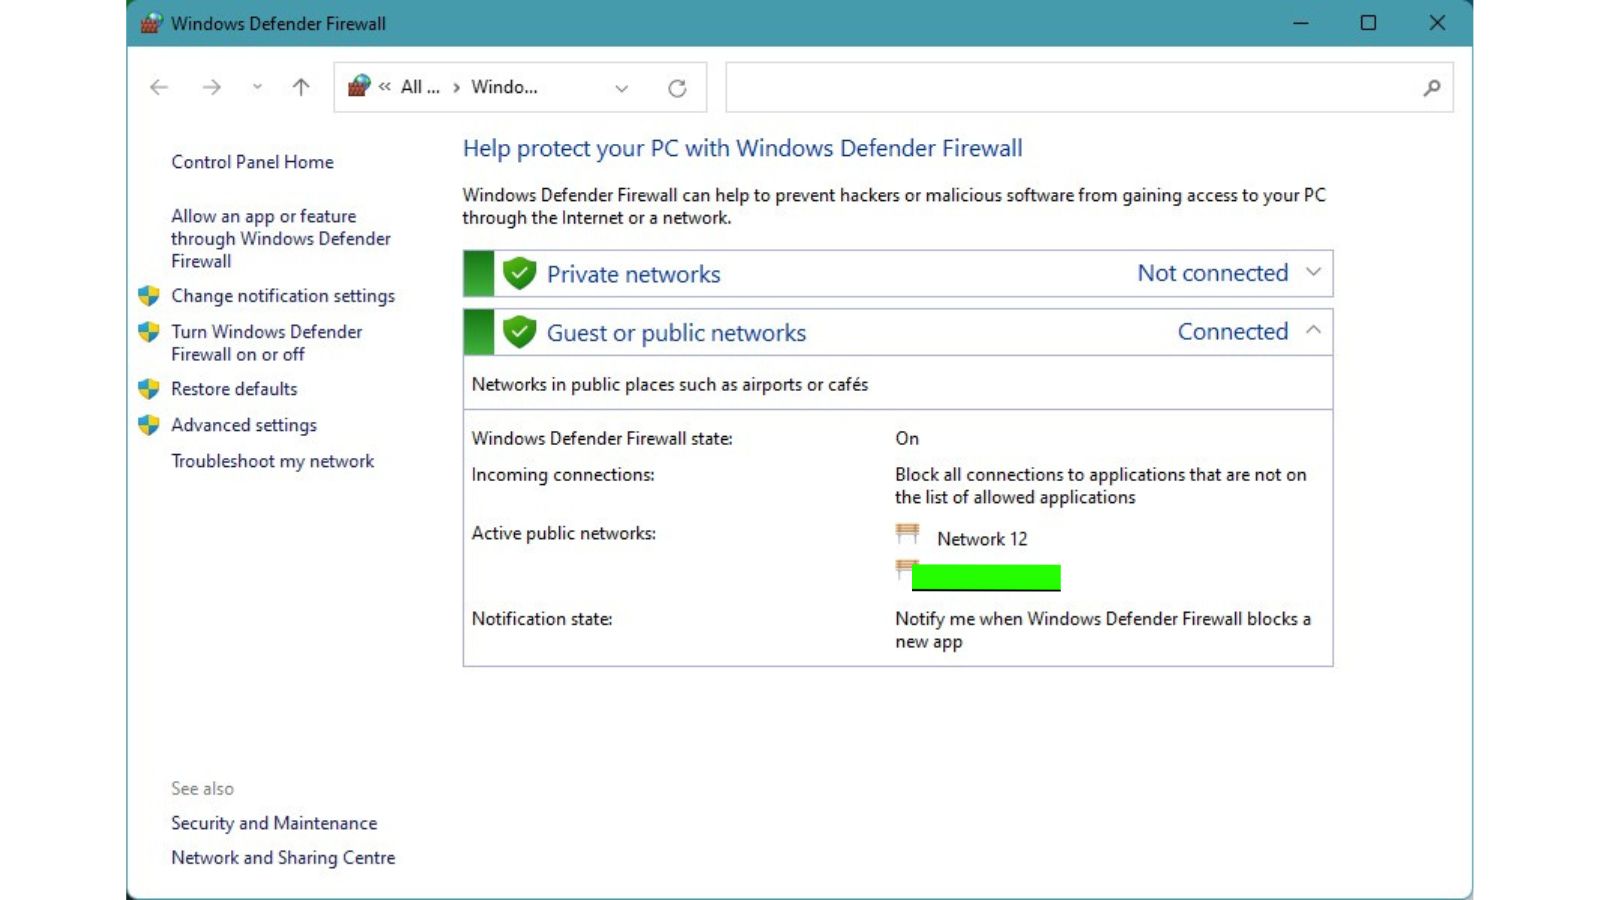Expand the Private networks section chevron
This screenshot has height=900, width=1600.
pos(1313,272)
